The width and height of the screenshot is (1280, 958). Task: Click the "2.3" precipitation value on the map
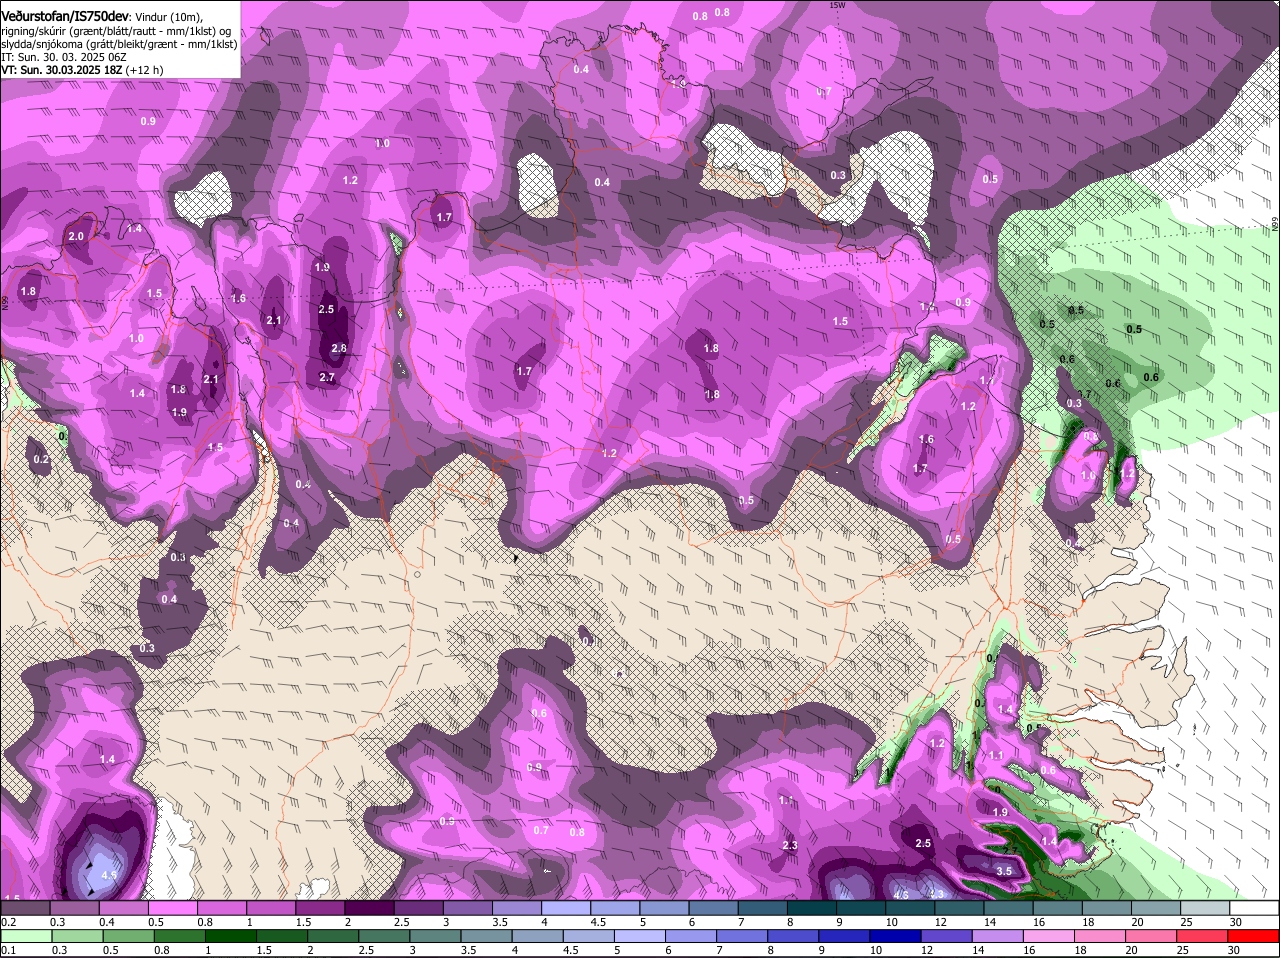(789, 845)
